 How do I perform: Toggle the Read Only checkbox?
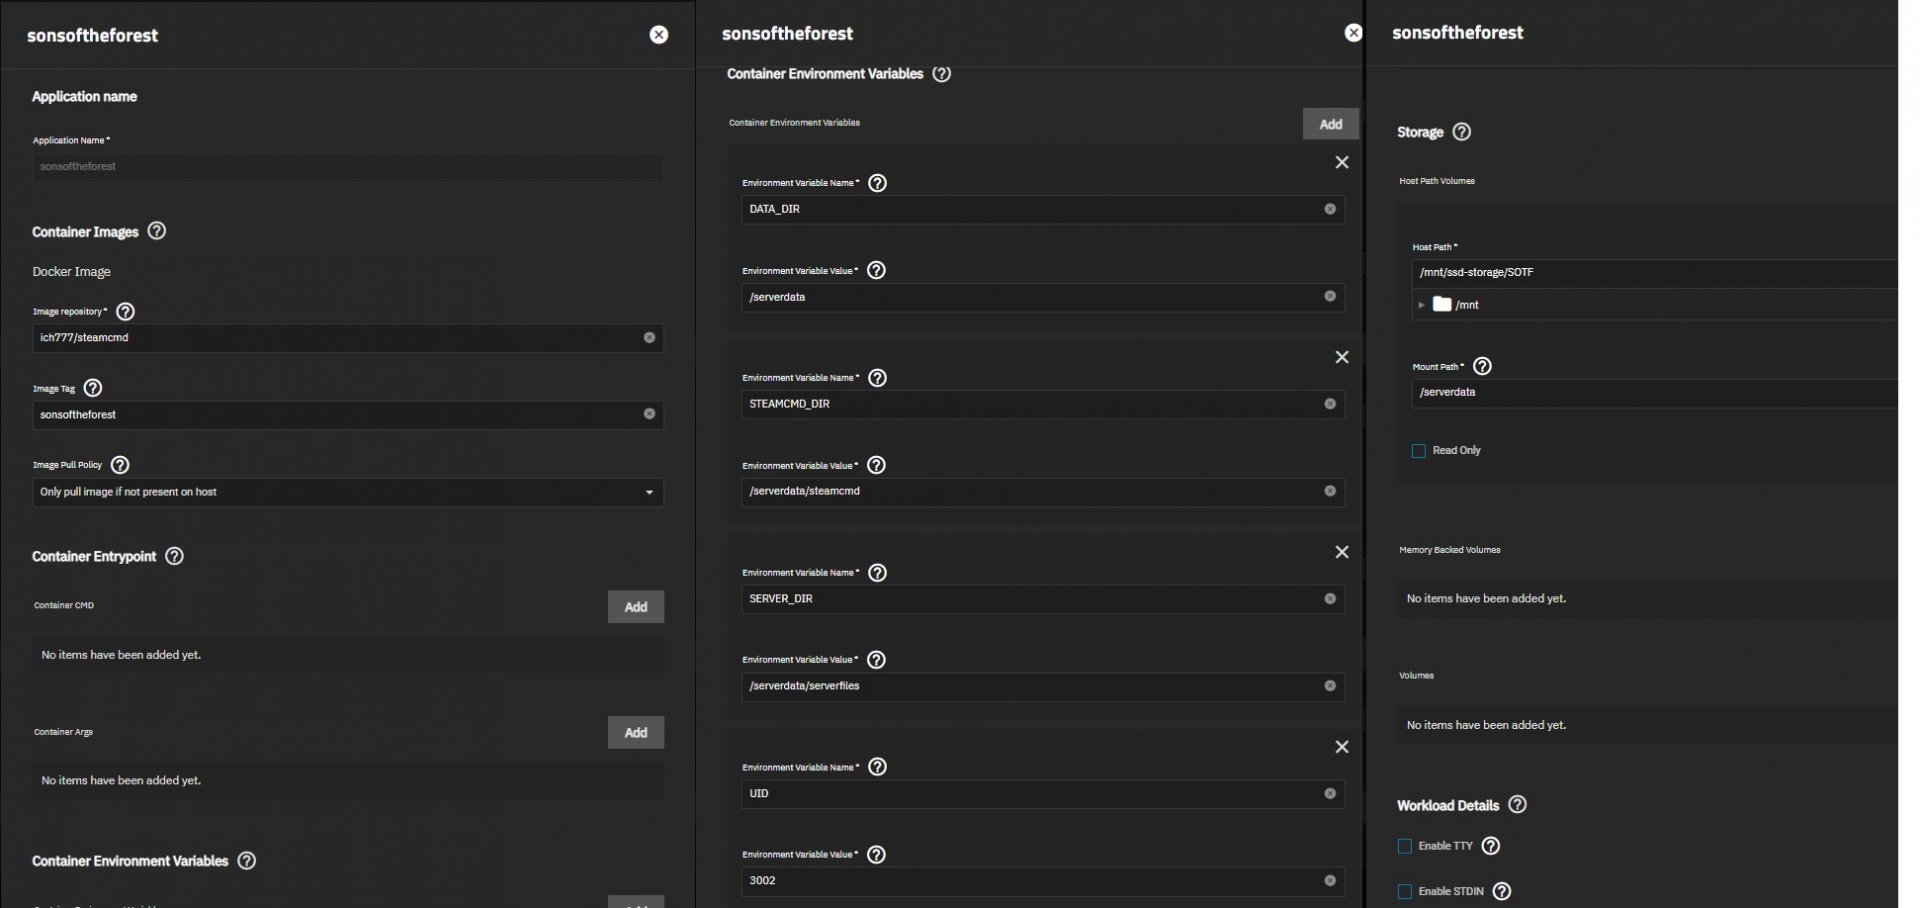pos(1418,451)
